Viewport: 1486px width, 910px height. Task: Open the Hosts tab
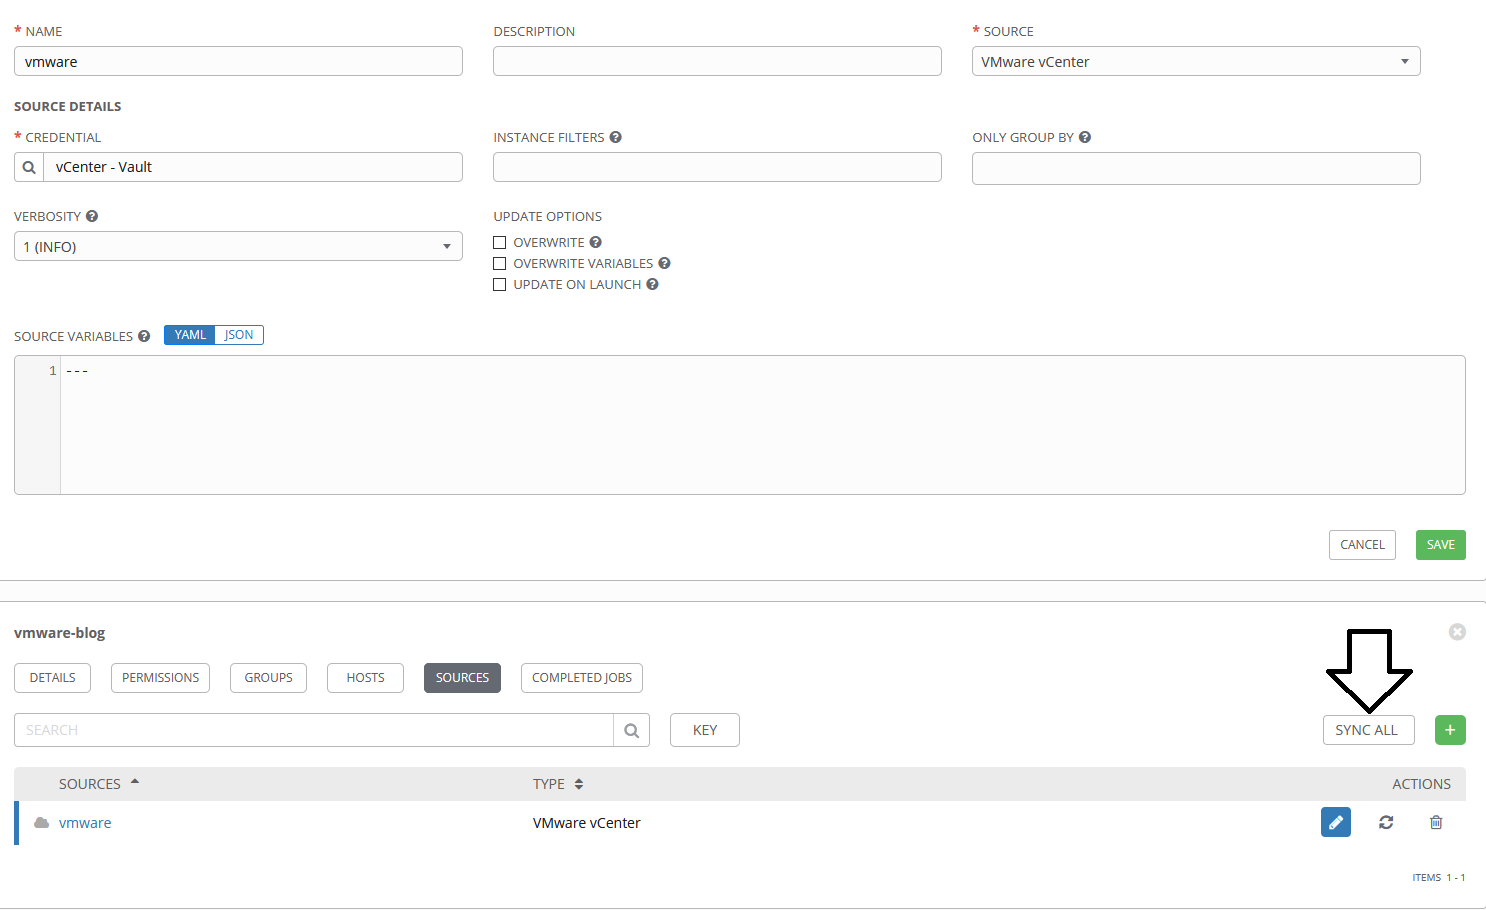click(x=365, y=678)
